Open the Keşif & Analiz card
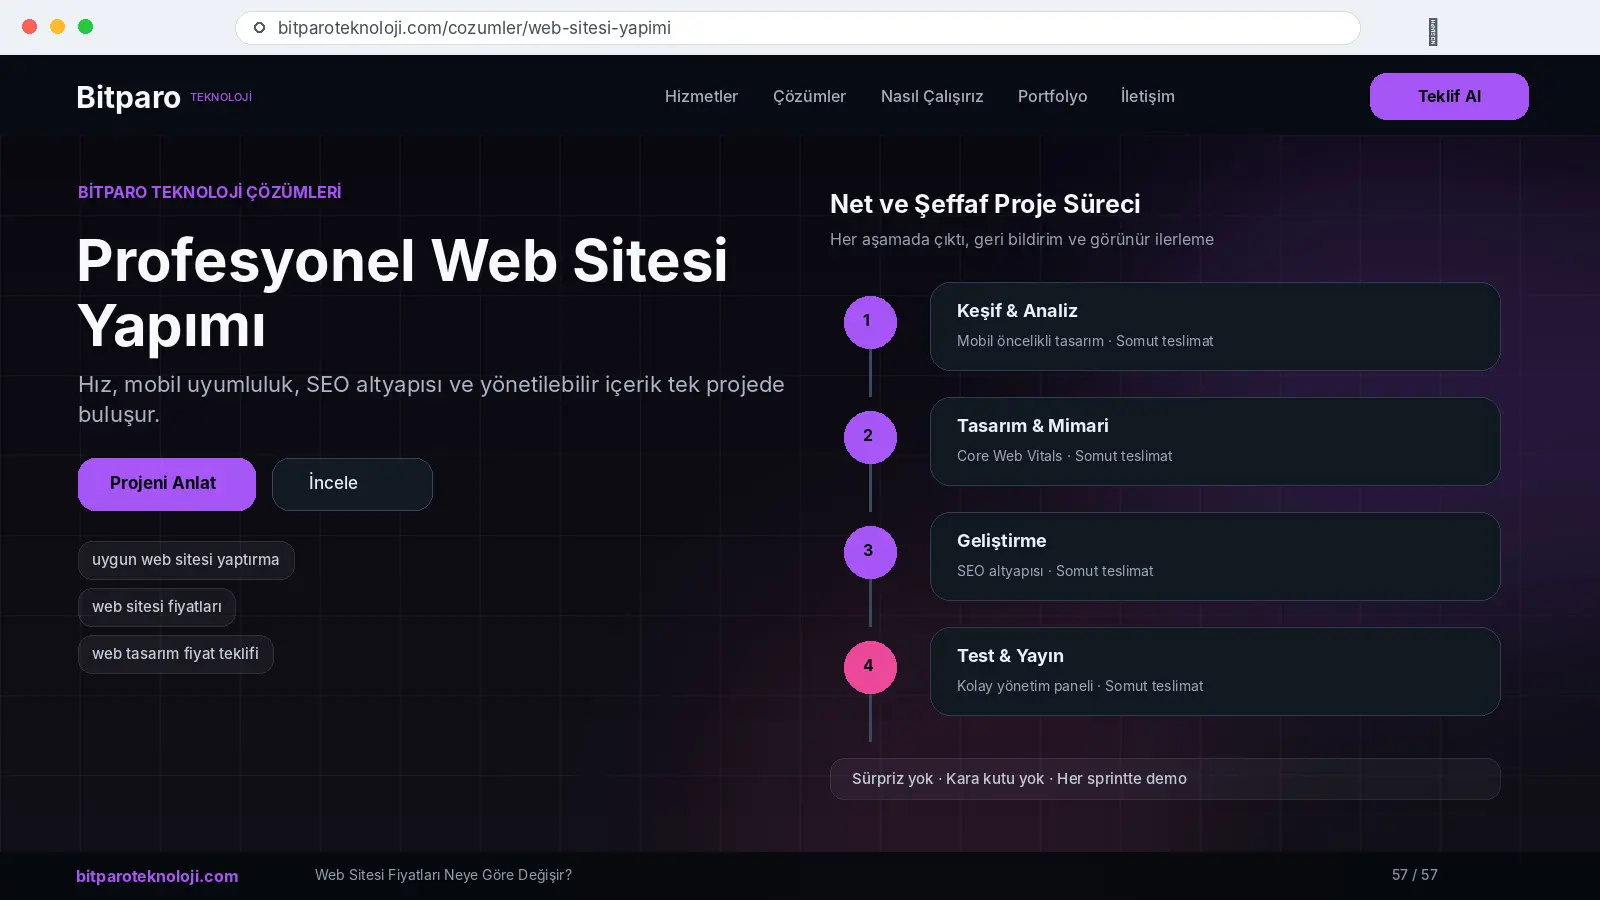The width and height of the screenshot is (1600, 900). click(x=1215, y=326)
